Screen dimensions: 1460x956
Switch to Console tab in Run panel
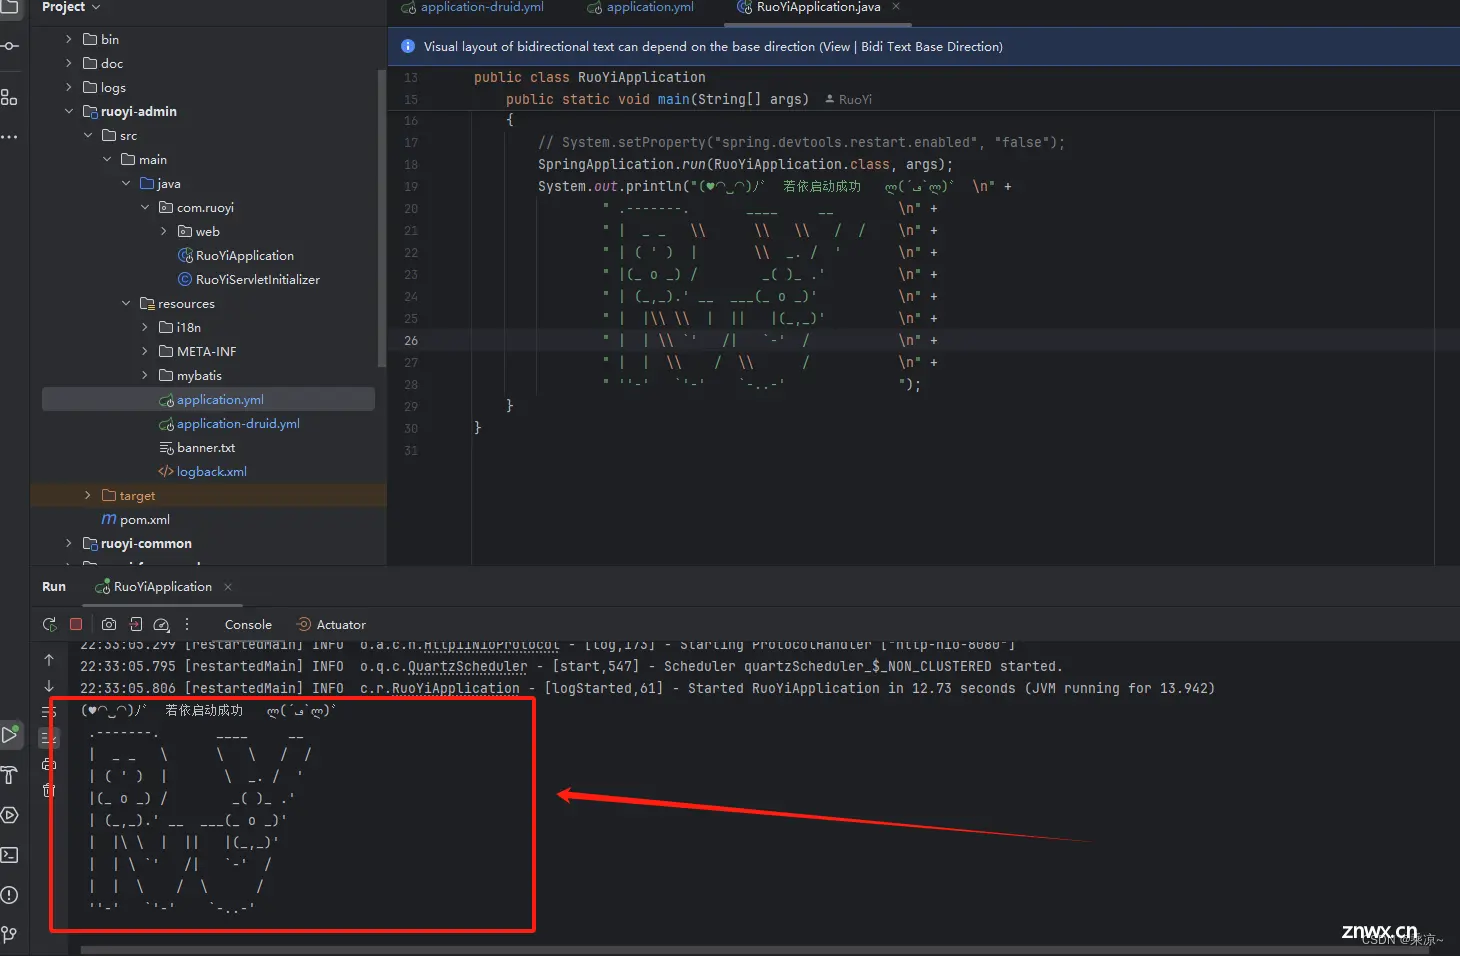[248, 624]
